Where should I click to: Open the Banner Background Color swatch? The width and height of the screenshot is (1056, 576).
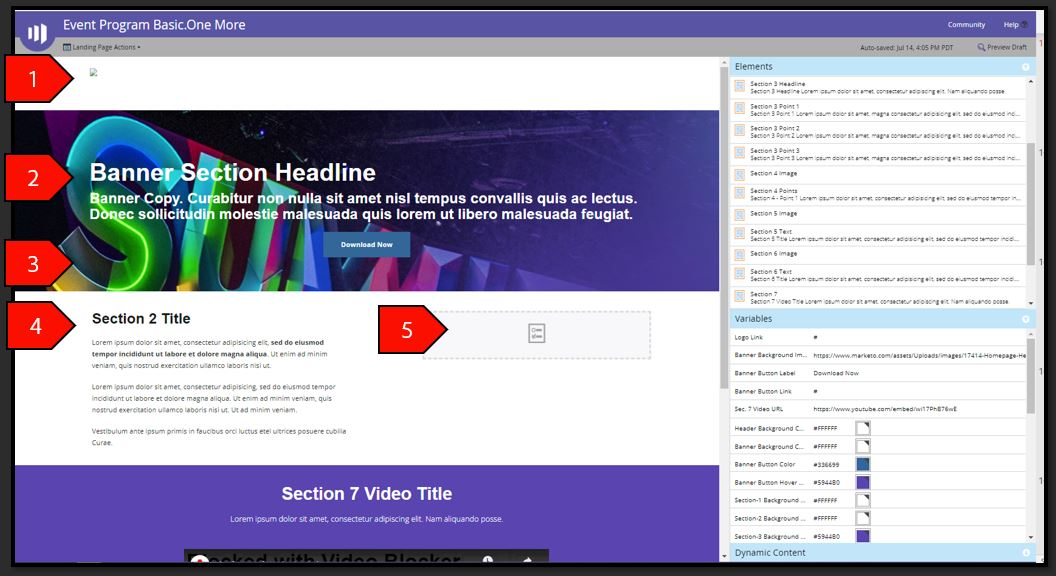[x=863, y=446]
